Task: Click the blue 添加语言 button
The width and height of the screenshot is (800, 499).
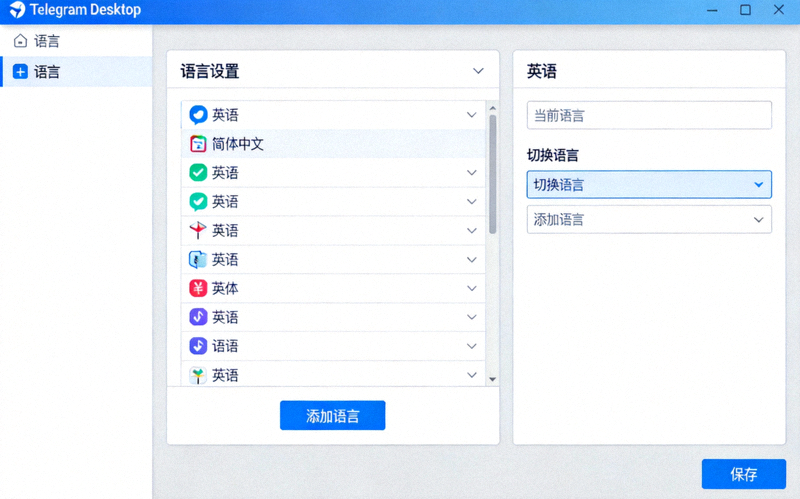Action: tap(333, 415)
